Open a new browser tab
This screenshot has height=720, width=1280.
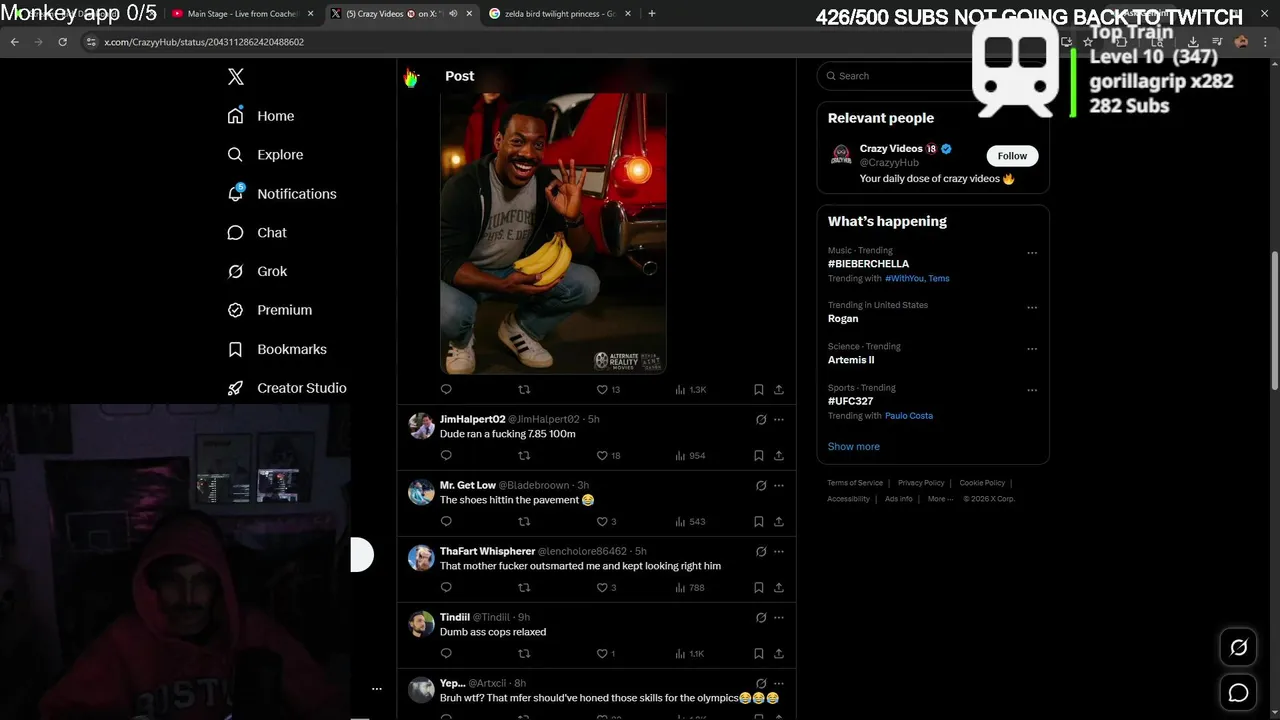pos(652,14)
